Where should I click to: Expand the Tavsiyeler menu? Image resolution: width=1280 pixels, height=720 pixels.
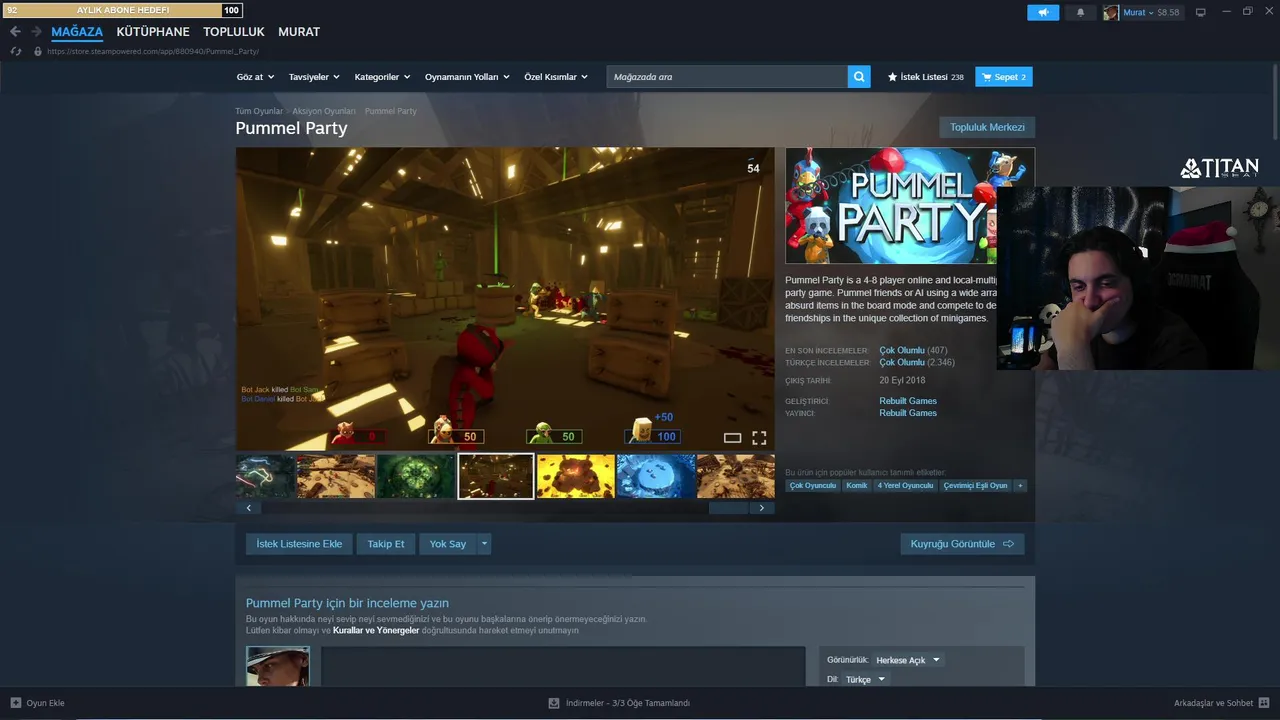(x=314, y=77)
